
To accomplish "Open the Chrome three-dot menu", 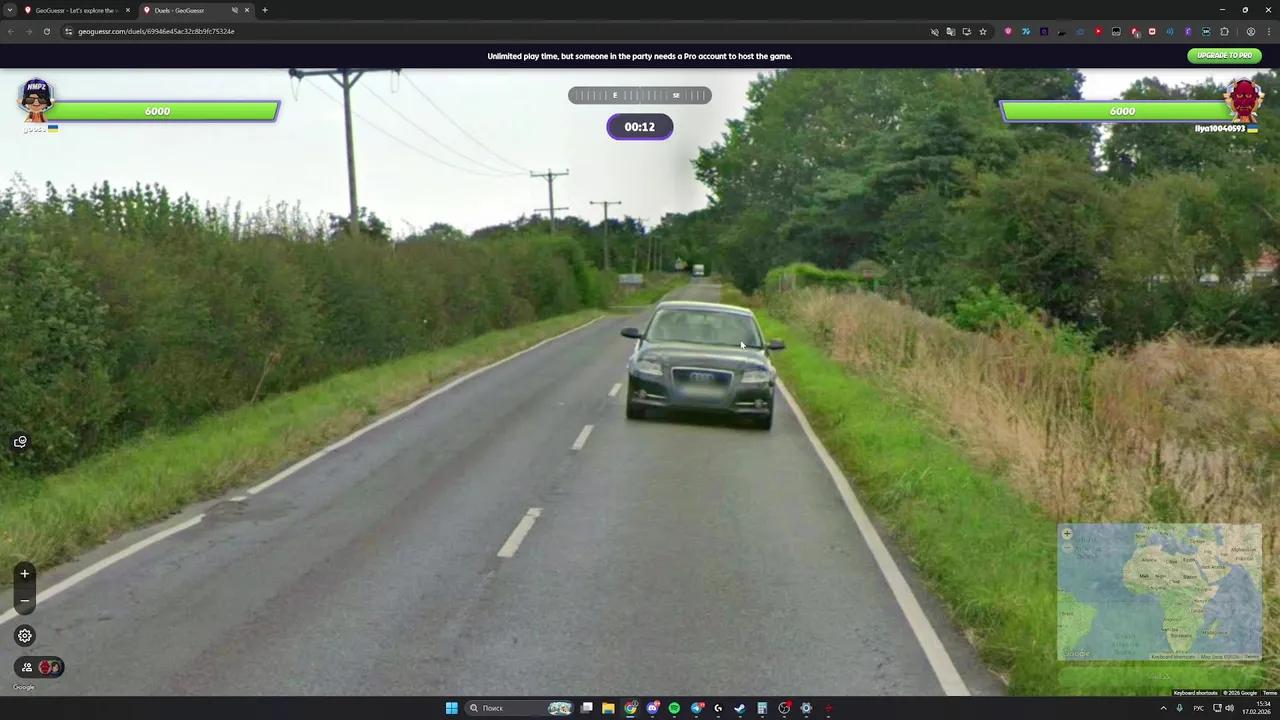I will [1268, 31].
